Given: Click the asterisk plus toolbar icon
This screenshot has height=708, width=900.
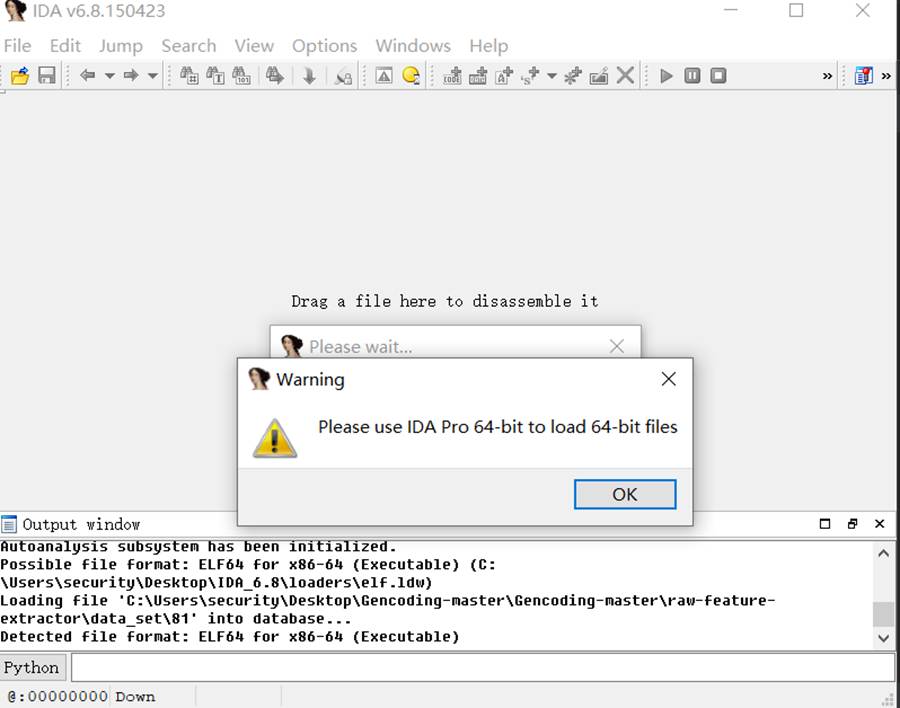Looking at the screenshot, I should click(x=572, y=75).
